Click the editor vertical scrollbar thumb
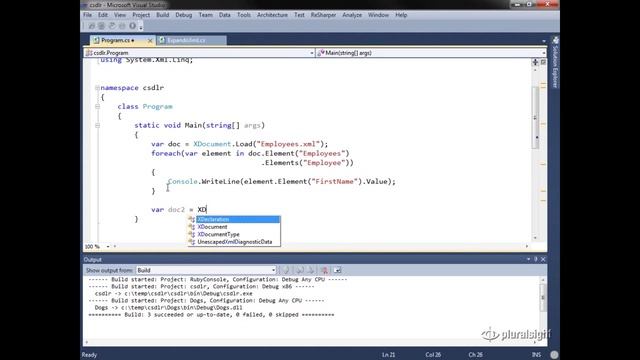Viewport: 640px width, 360px height. pos(536,118)
